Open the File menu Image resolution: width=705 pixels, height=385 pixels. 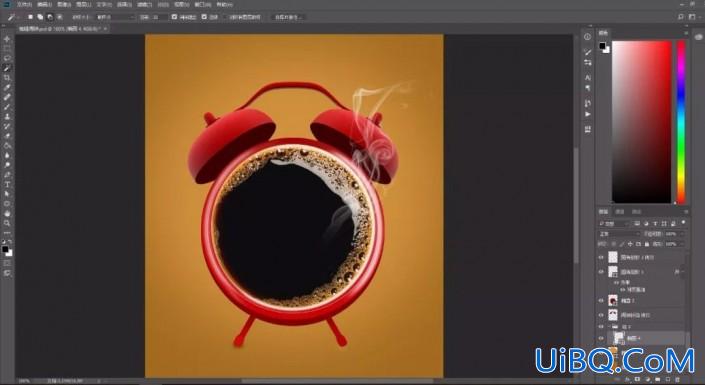(x=24, y=4)
